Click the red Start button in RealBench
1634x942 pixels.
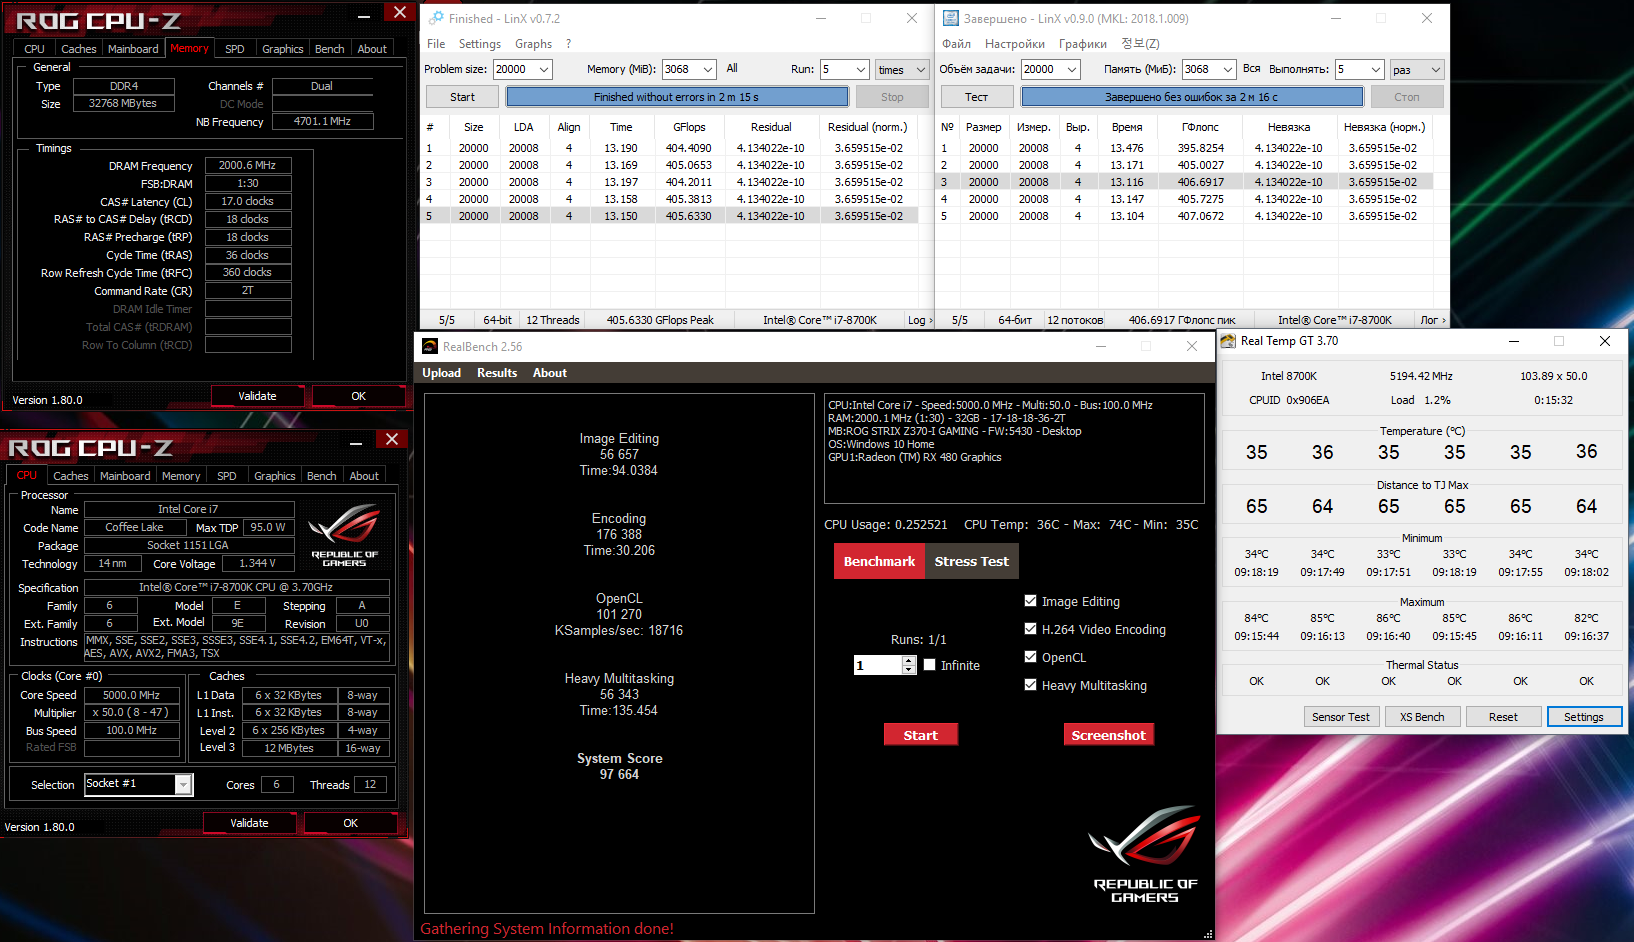pos(921,735)
